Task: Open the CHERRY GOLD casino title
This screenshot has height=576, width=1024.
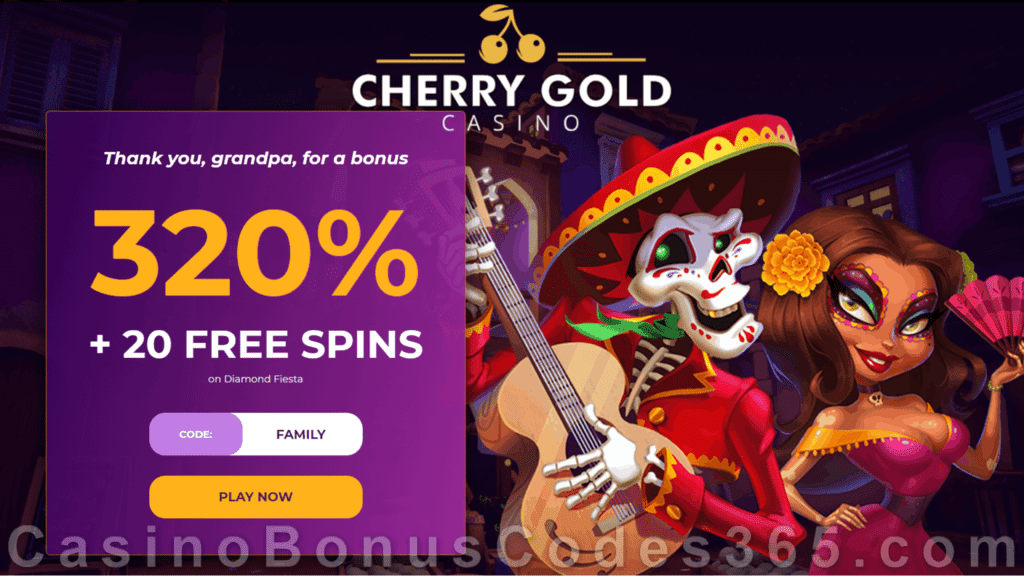Action: [511, 91]
